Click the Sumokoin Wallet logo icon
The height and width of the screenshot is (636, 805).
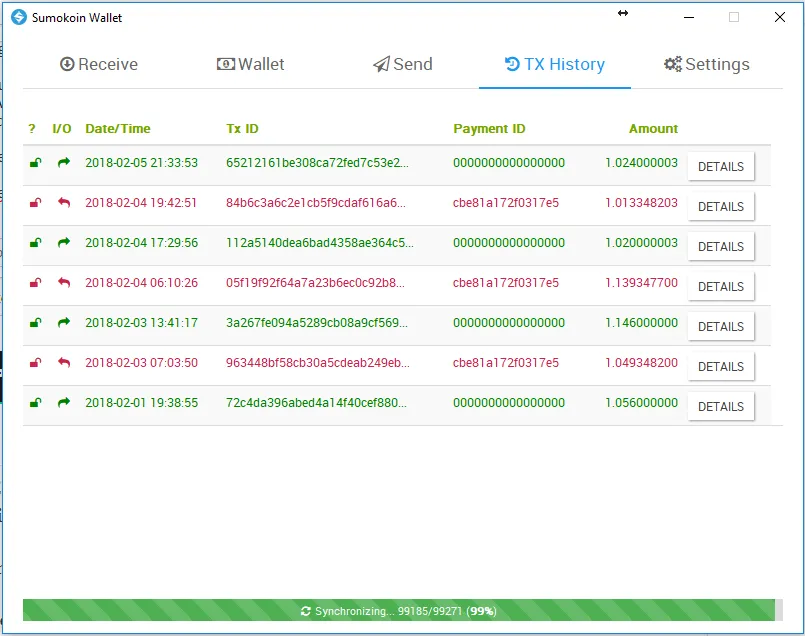18,17
